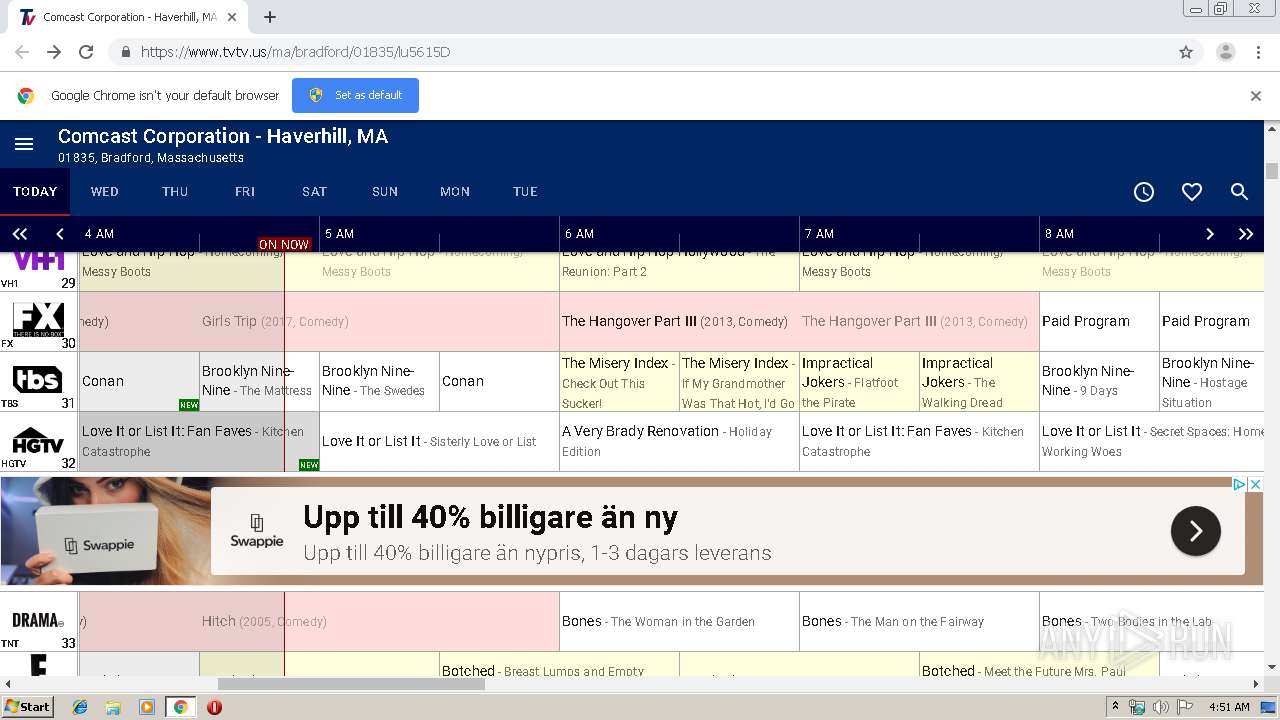Click the horizontal page scrollbar thumb
Viewport: 1280px width, 720px height.
[x=351, y=684]
